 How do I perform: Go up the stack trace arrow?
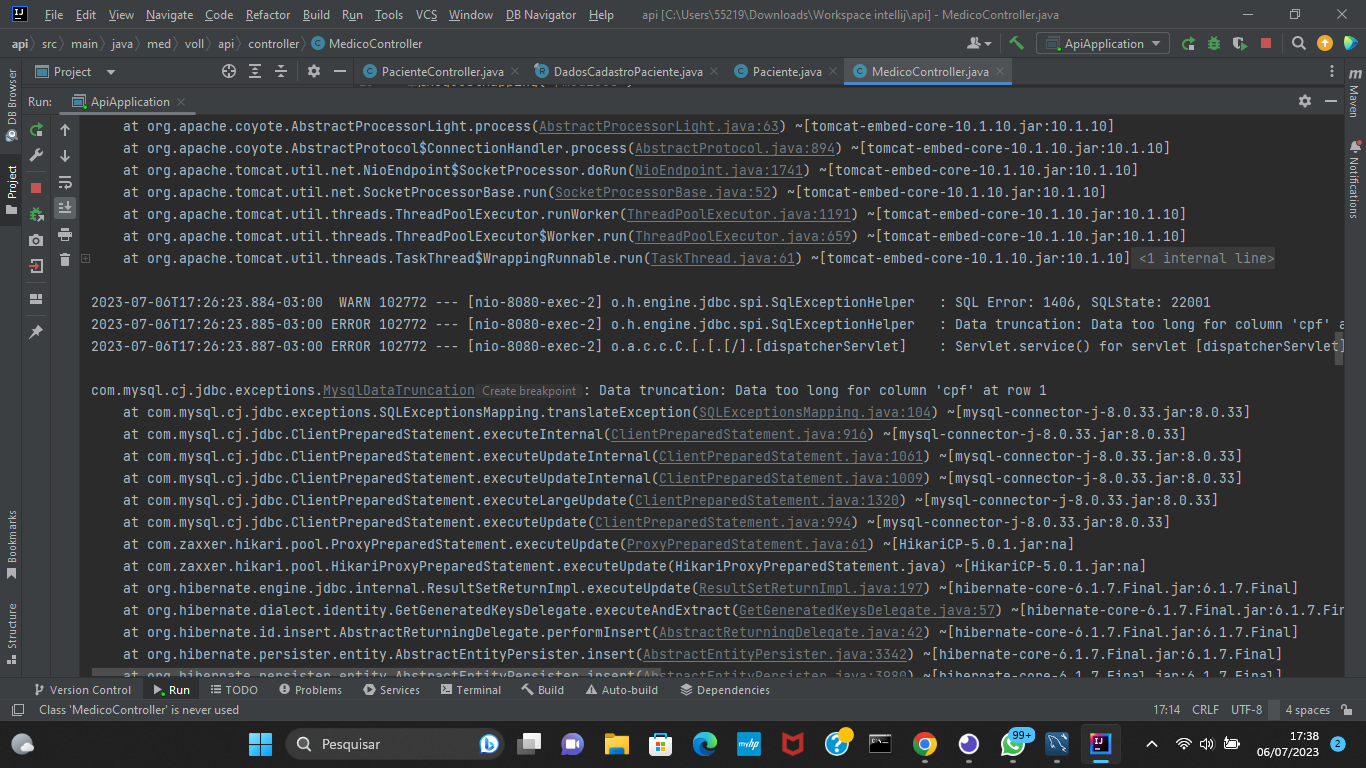click(x=65, y=130)
